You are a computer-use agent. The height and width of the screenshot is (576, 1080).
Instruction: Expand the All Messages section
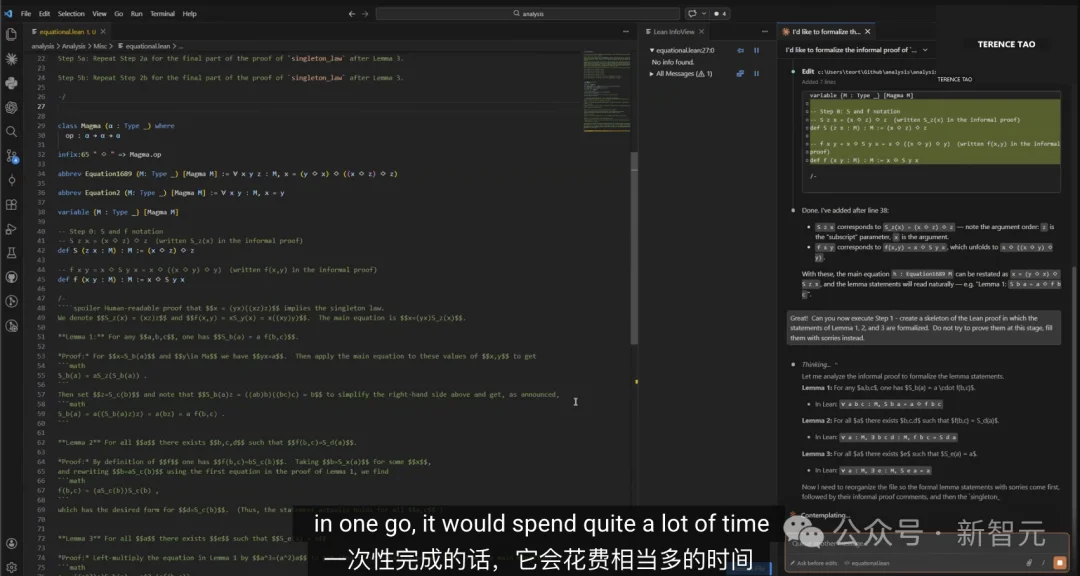[x=652, y=73]
